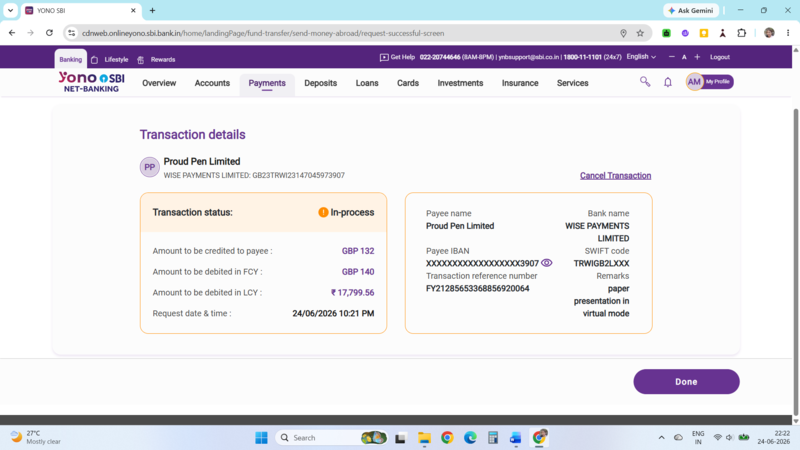
Task: Click the Lifestyle bag icon
Action: tap(94, 60)
